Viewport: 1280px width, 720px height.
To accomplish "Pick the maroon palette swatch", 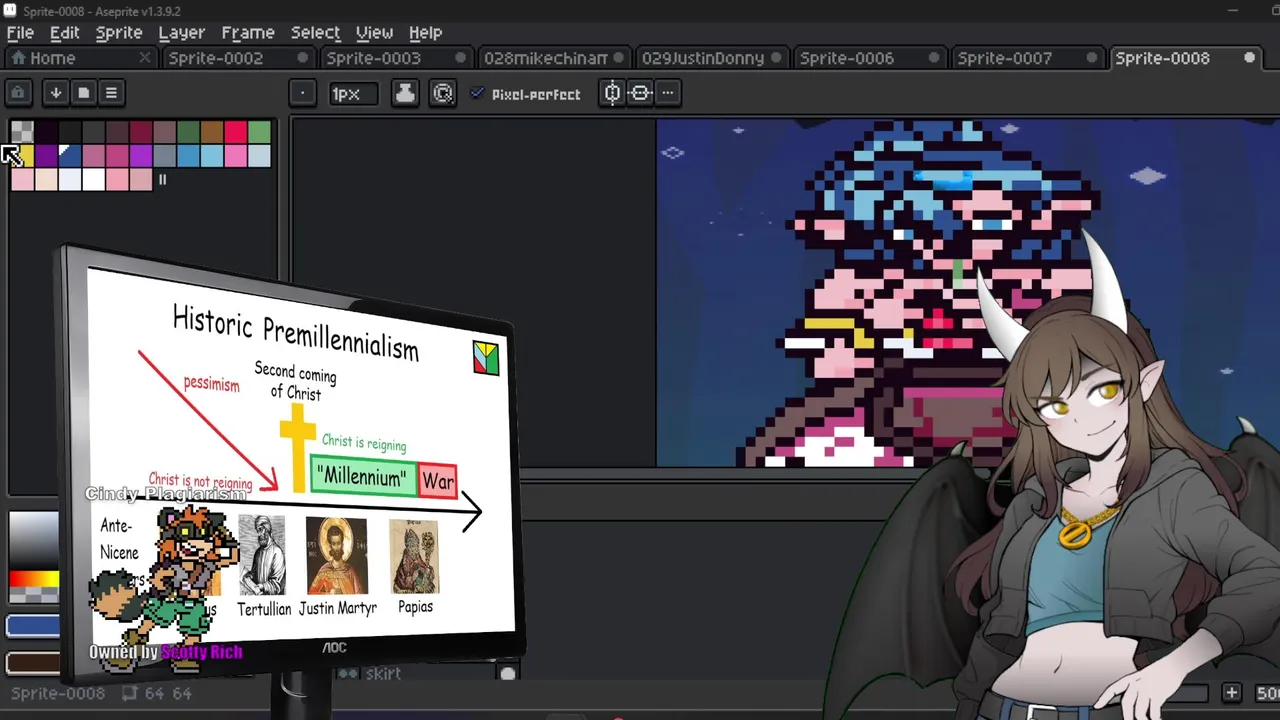I will [x=141, y=132].
